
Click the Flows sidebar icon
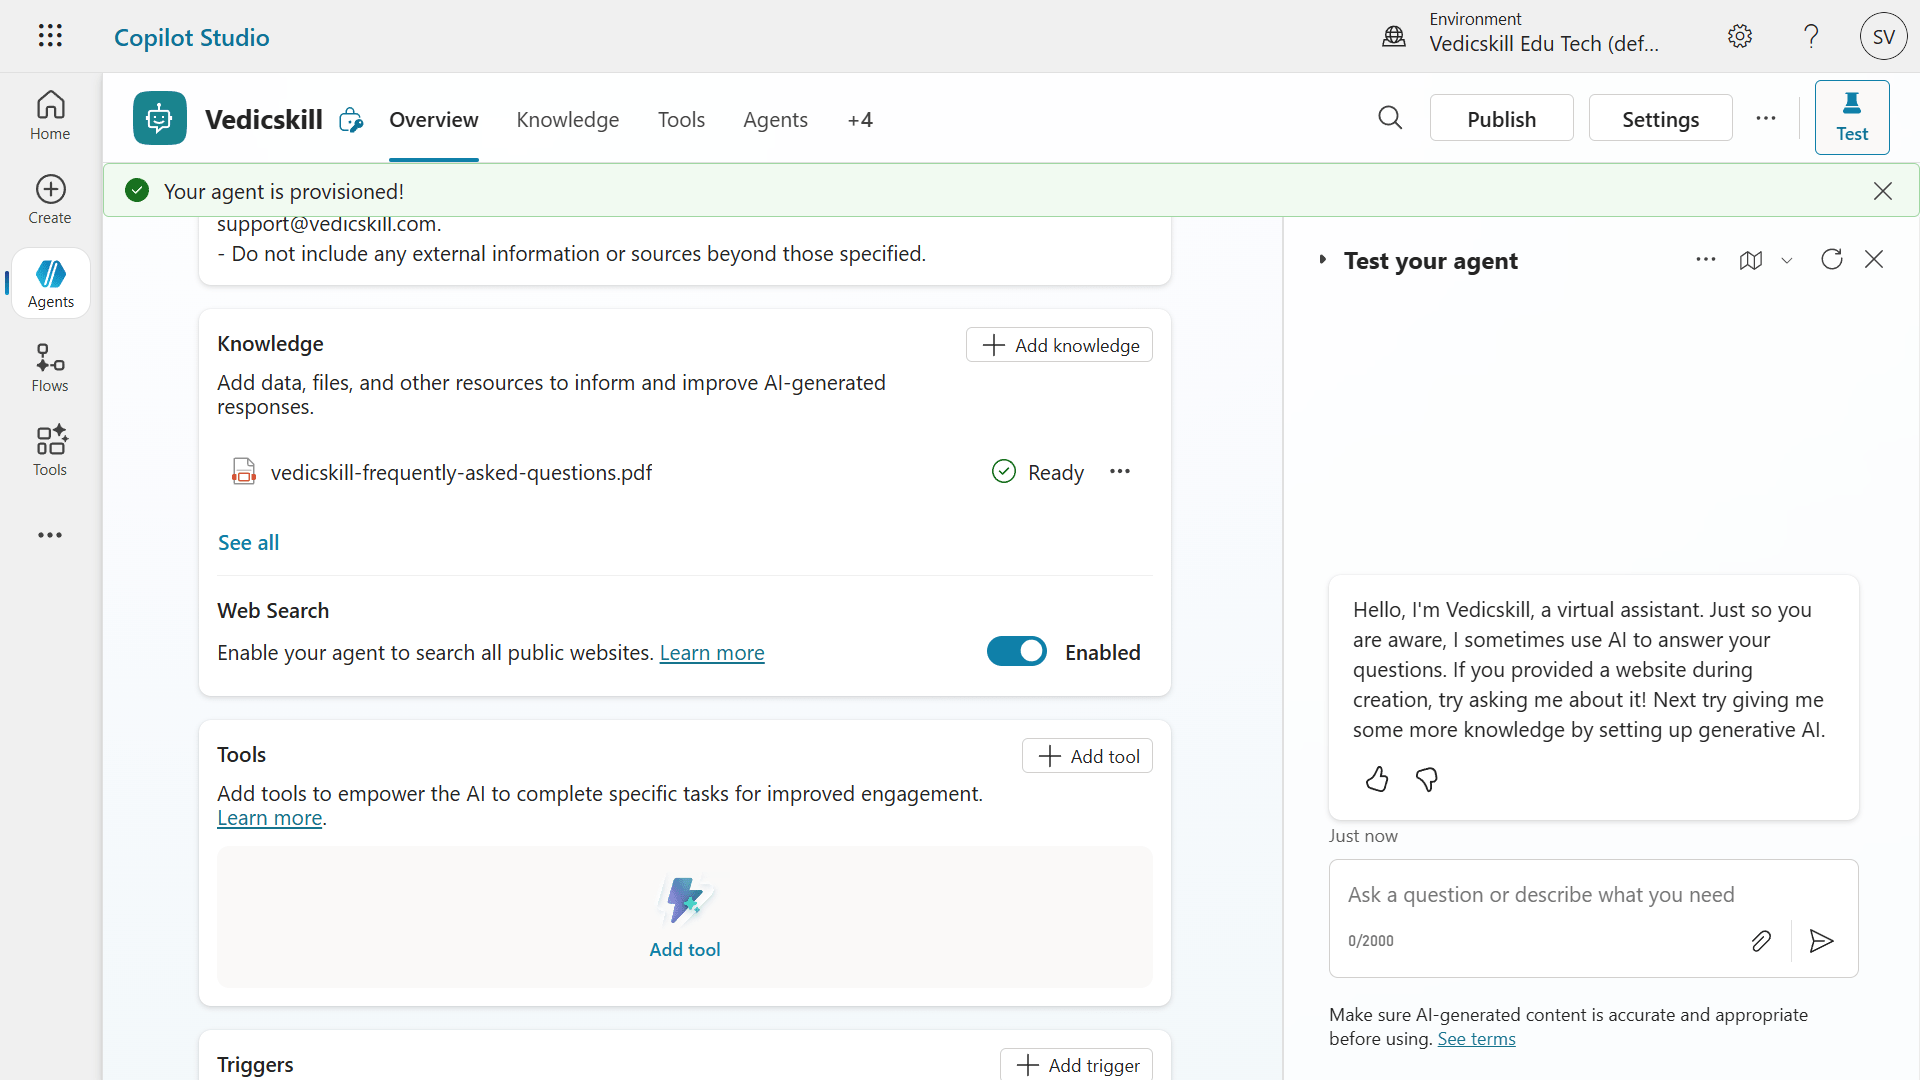click(x=50, y=367)
